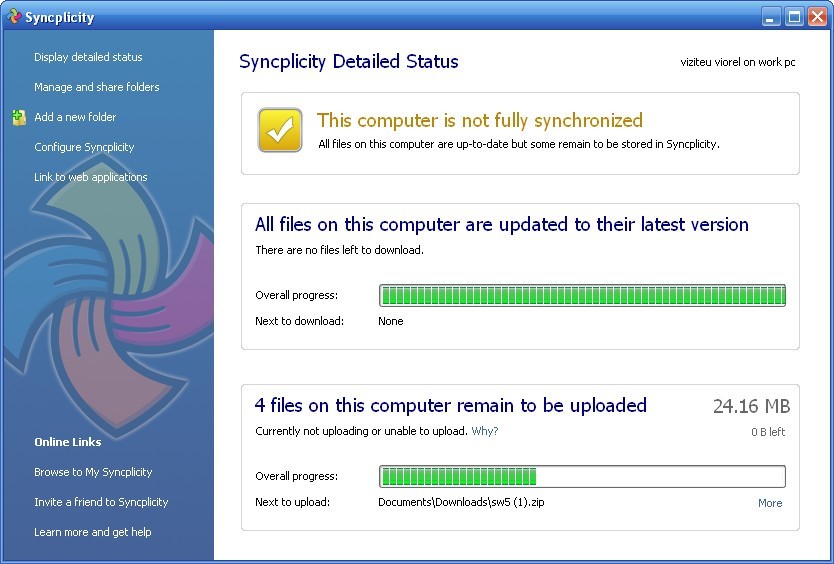Click the '24.16 MB' size value
The image size is (834, 564).
tap(752, 407)
